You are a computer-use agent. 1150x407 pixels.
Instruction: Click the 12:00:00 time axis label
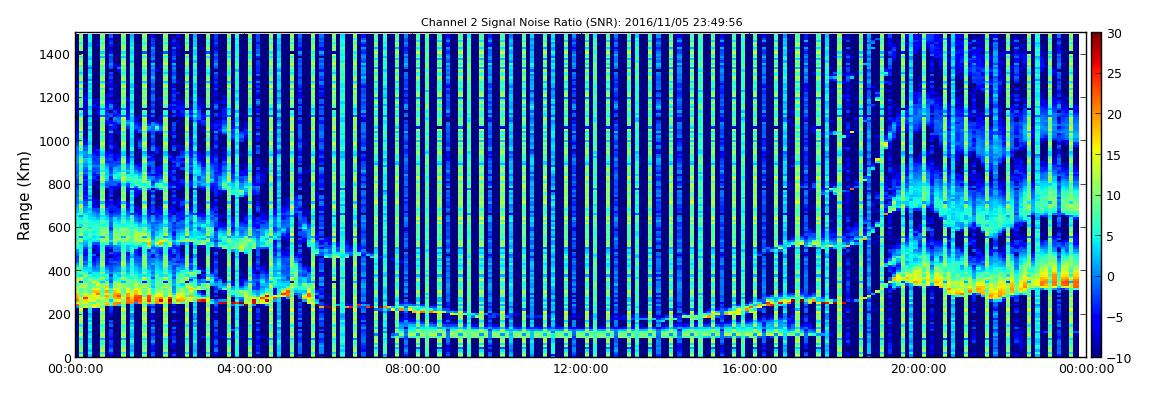579,370
